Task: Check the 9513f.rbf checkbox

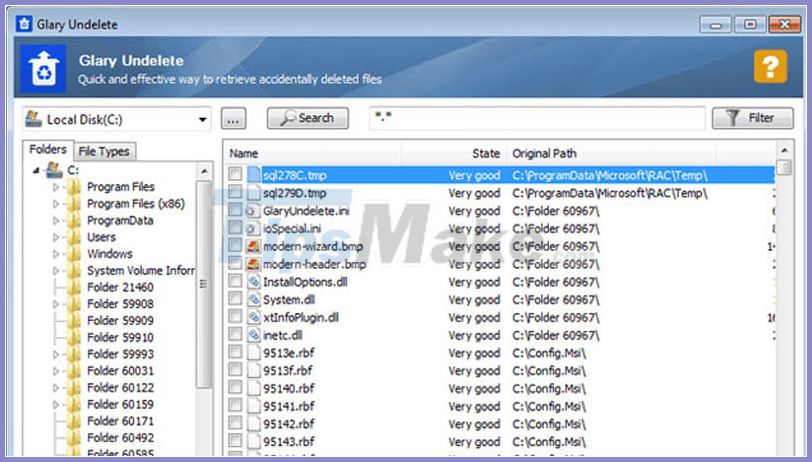Action: (x=235, y=370)
